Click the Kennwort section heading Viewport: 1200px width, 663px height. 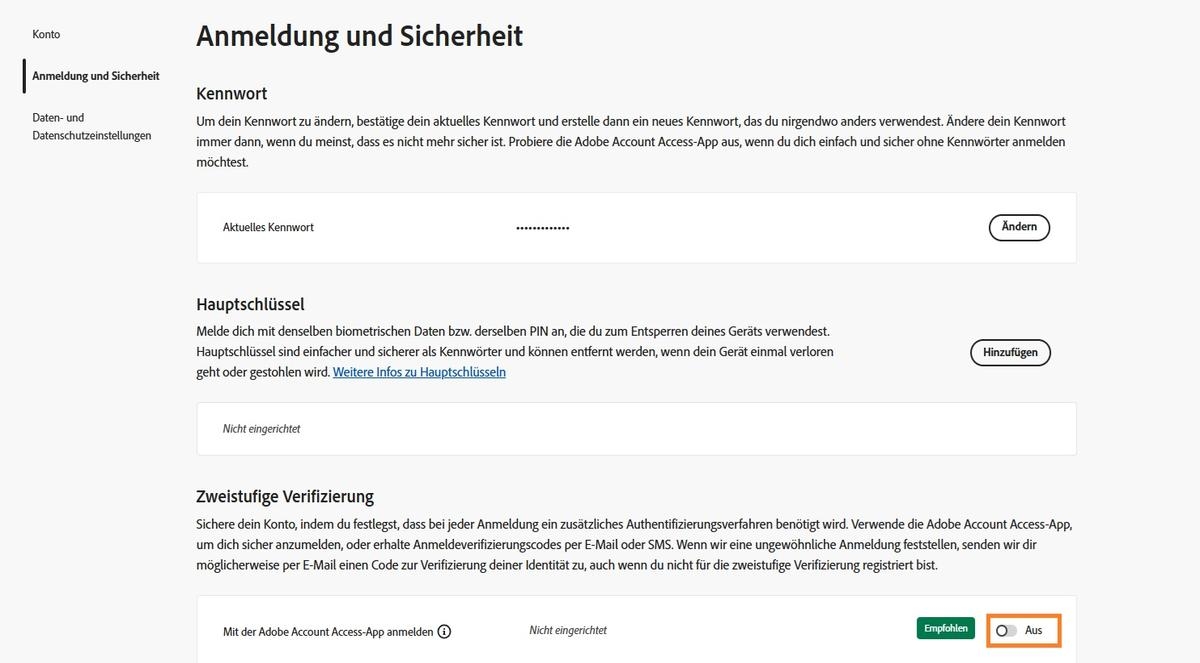point(231,93)
